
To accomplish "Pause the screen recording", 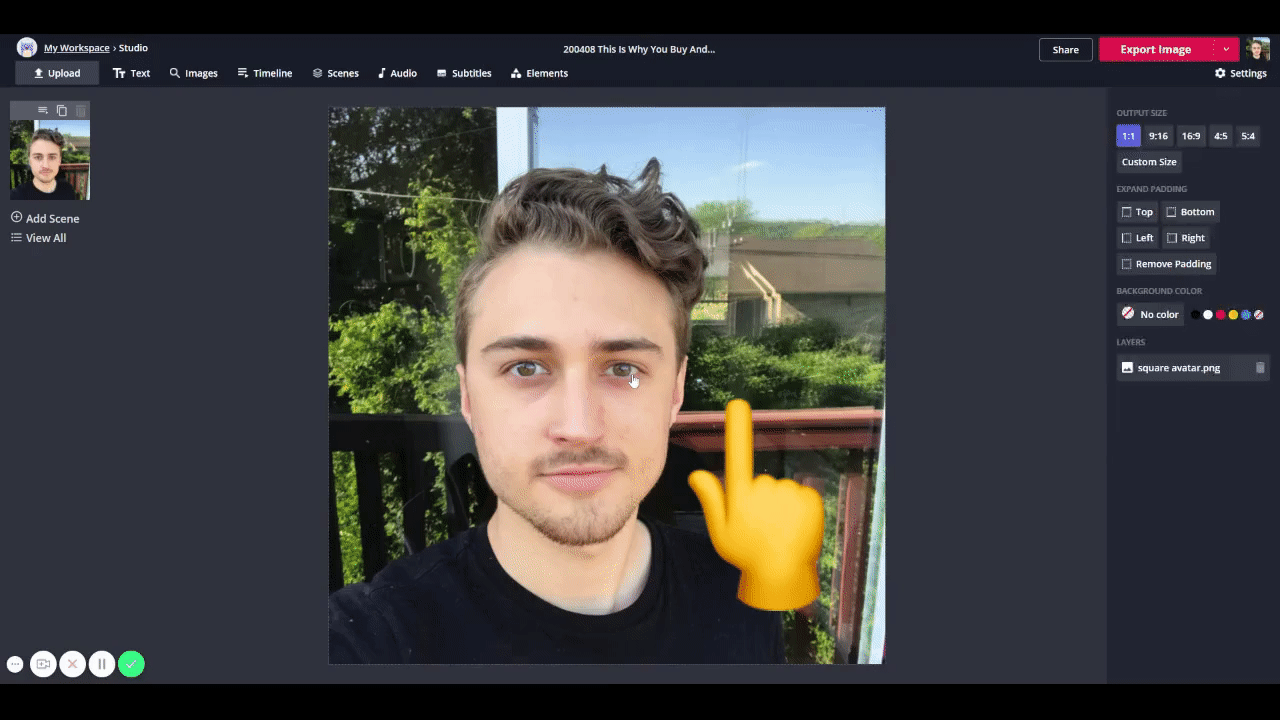I will (102, 664).
